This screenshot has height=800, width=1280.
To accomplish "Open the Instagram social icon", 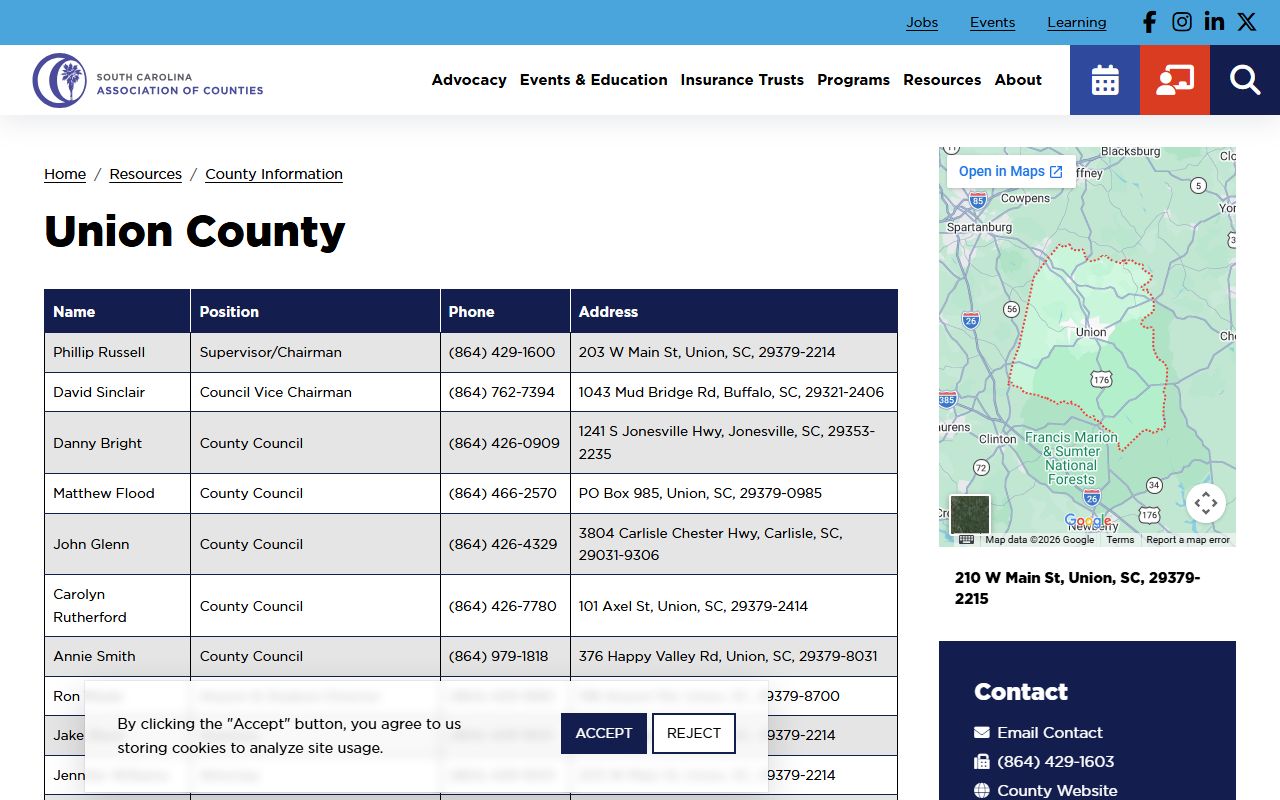I will [x=1182, y=22].
